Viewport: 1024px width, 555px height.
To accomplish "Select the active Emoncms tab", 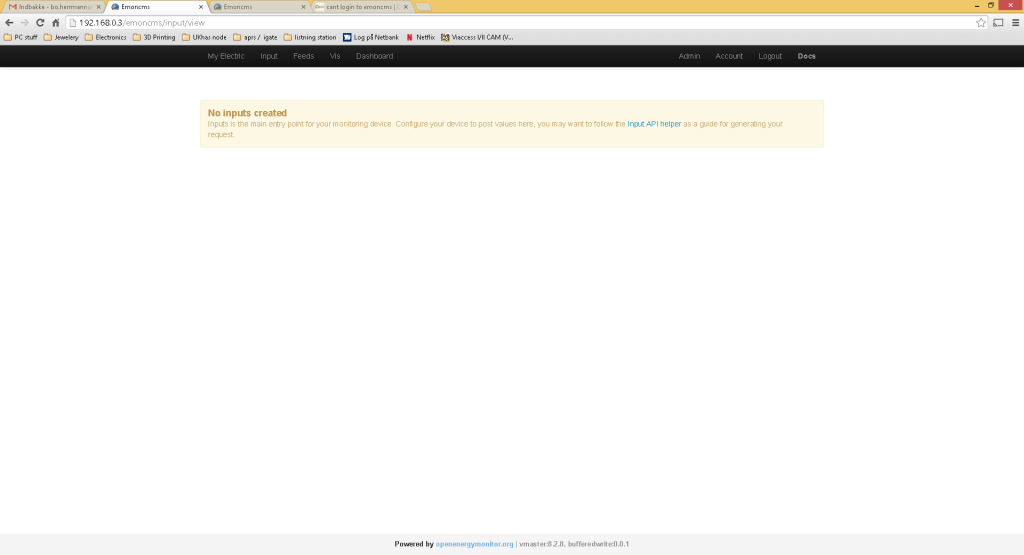I will (155, 7).
